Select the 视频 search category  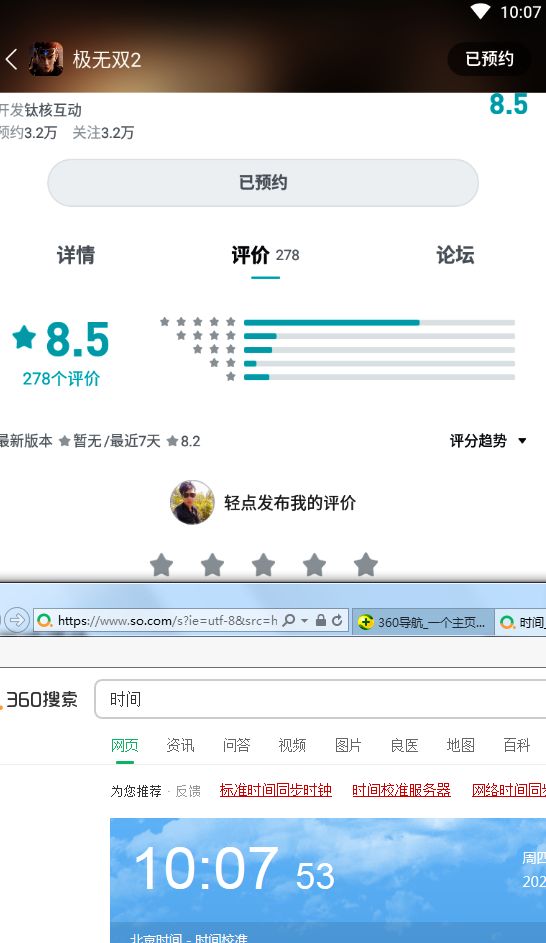coord(292,746)
